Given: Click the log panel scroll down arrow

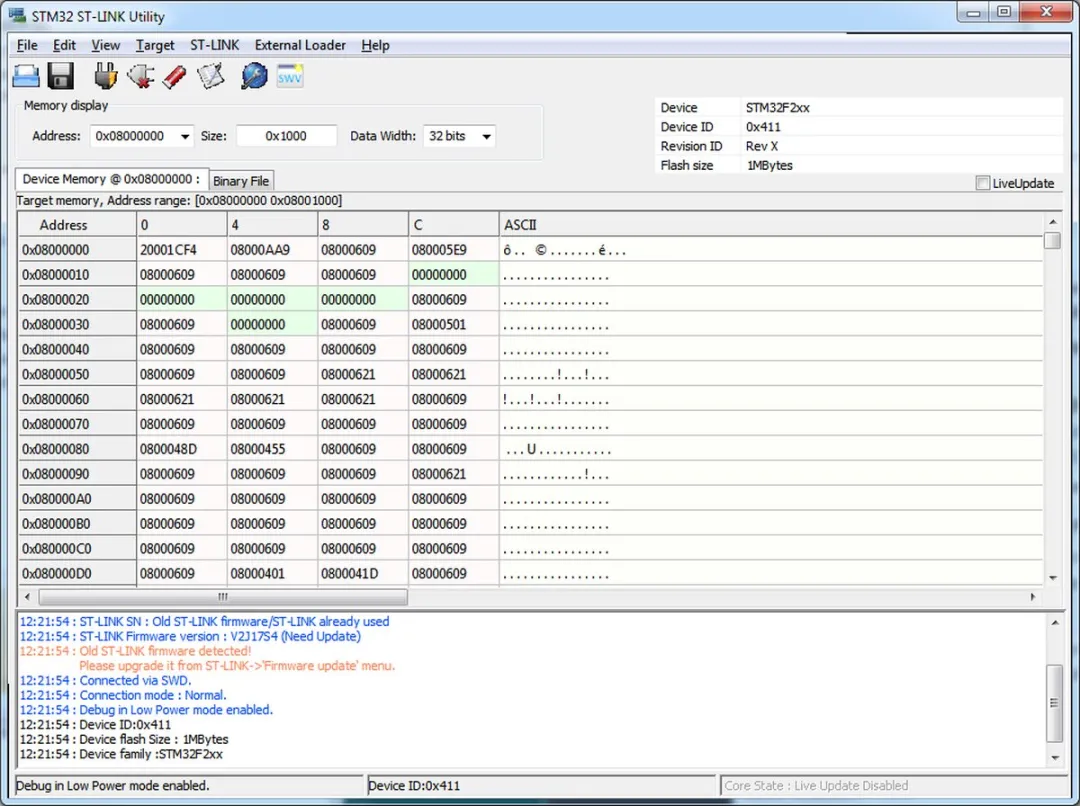Looking at the screenshot, I should point(1054,758).
